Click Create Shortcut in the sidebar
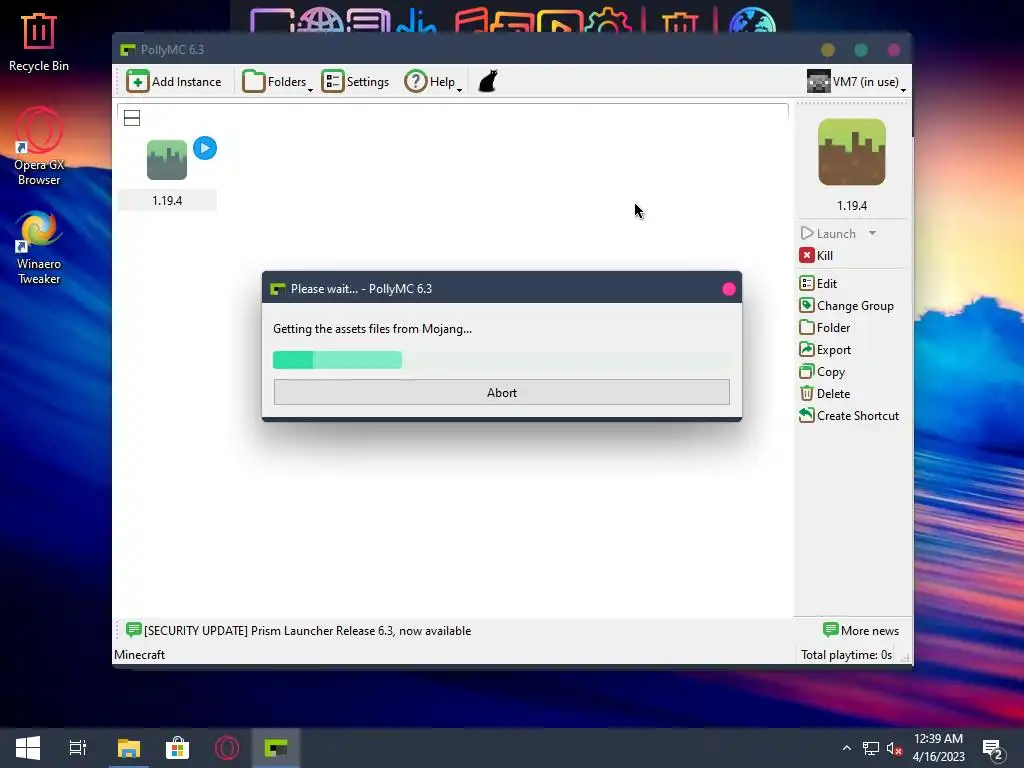 click(x=849, y=416)
